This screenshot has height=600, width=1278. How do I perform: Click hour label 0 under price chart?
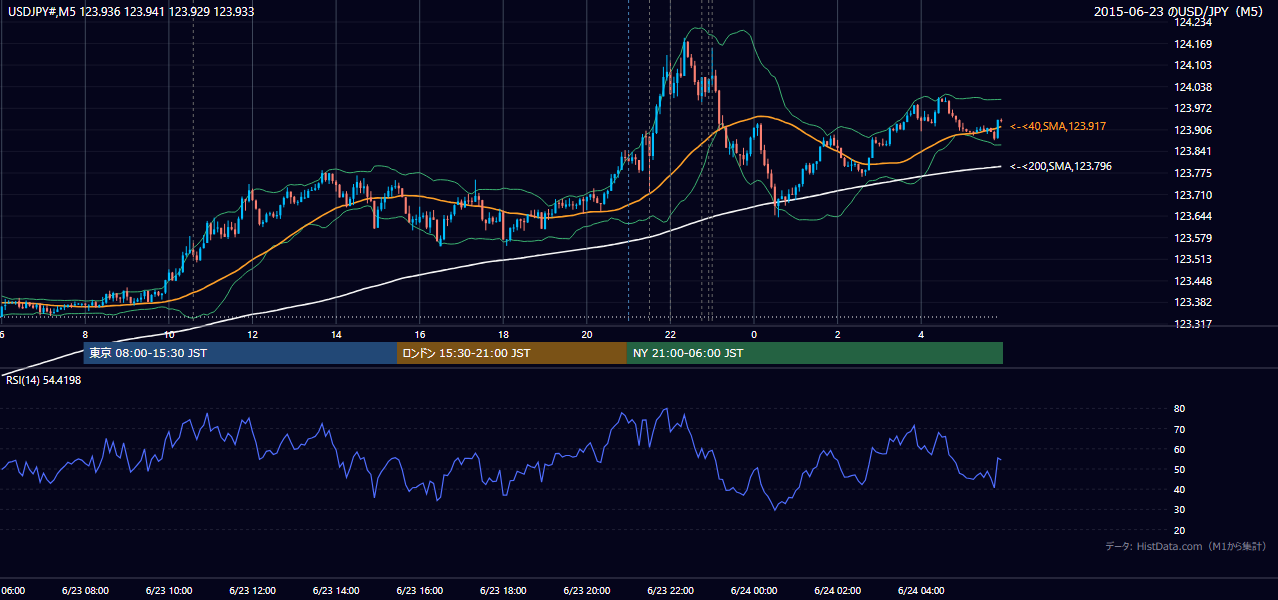pyautogui.click(x=754, y=335)
